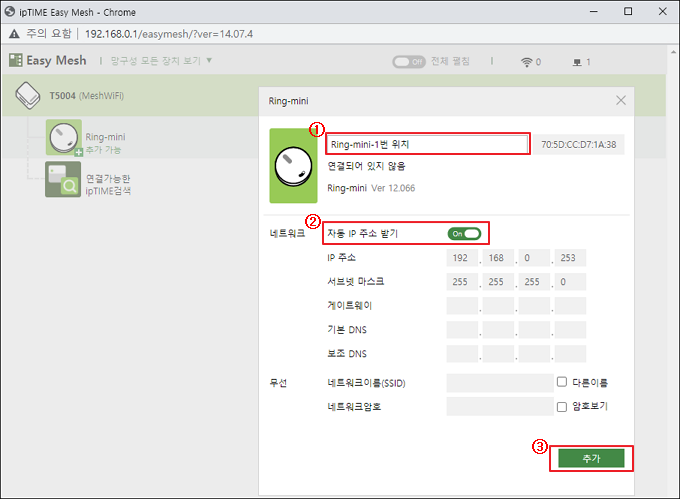Viewport: 680px width, 499px height.
Task: Click the Chrome window globe icon
Action: (x=10, y=12)
